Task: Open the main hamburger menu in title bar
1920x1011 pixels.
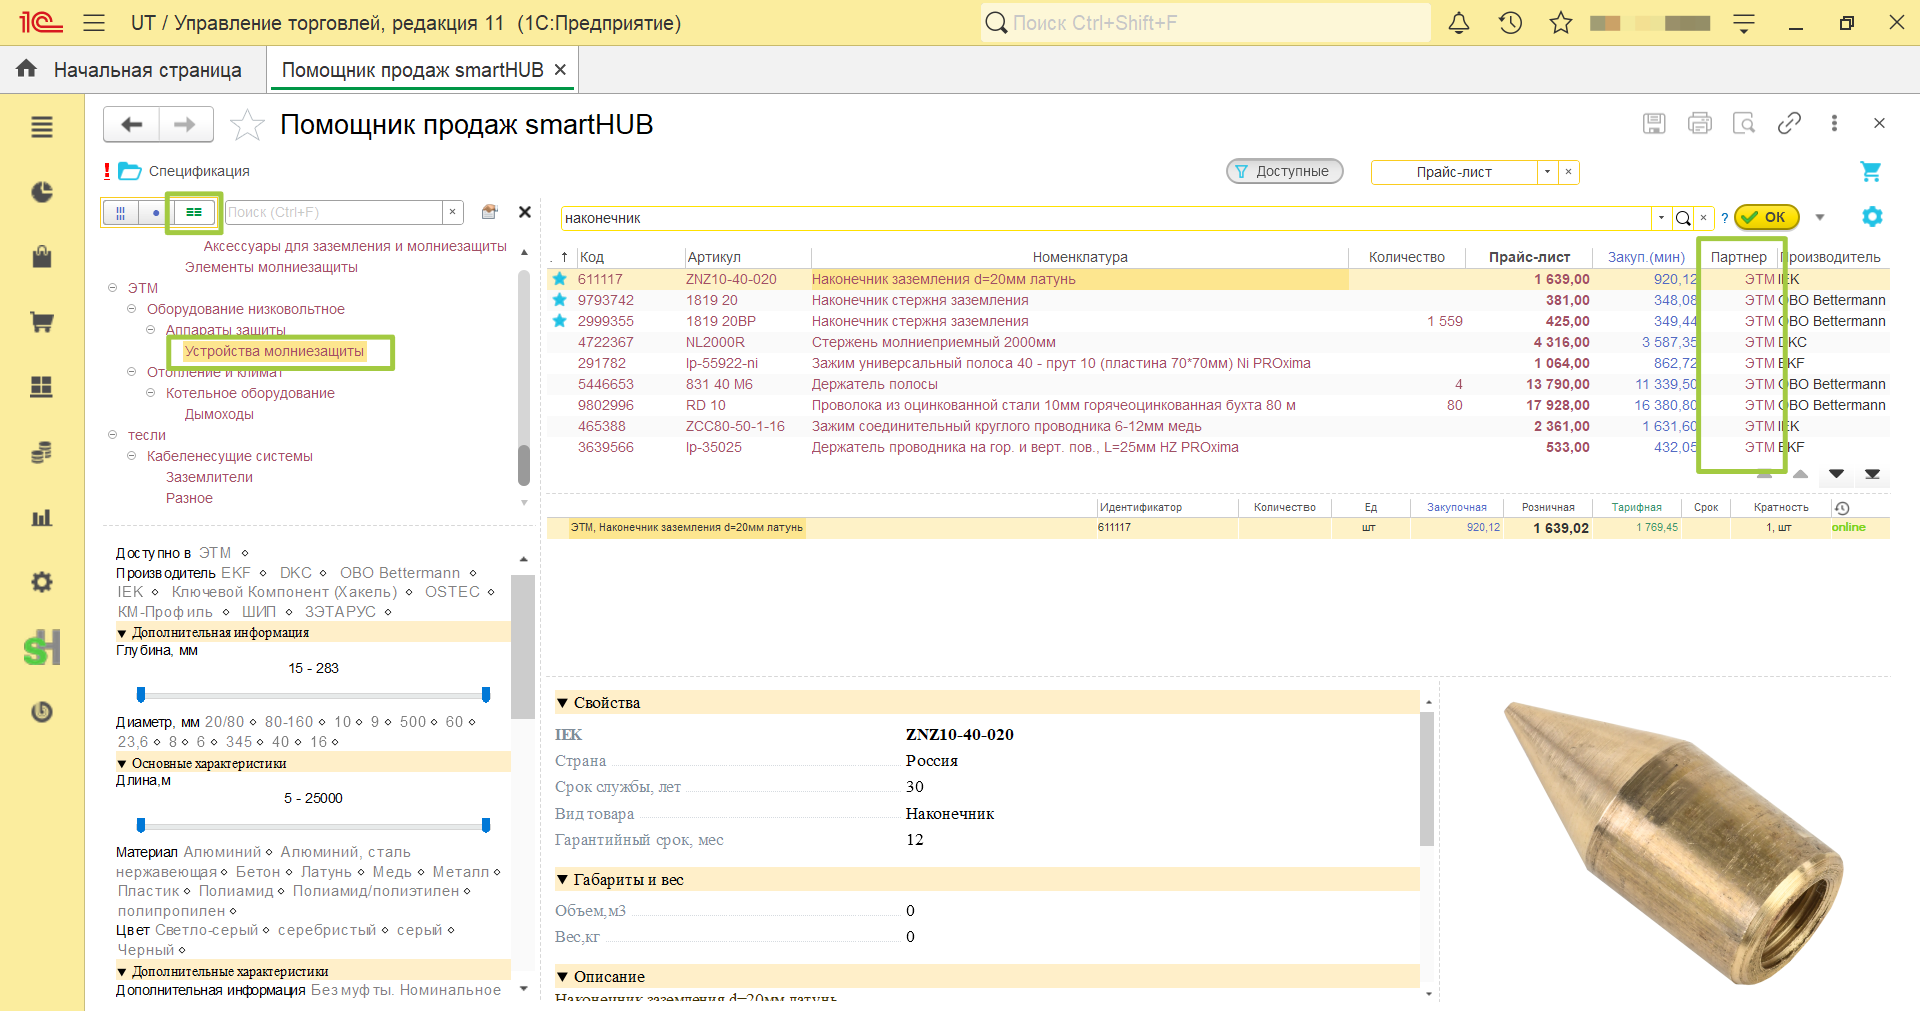Action: [x=94, y=23]
